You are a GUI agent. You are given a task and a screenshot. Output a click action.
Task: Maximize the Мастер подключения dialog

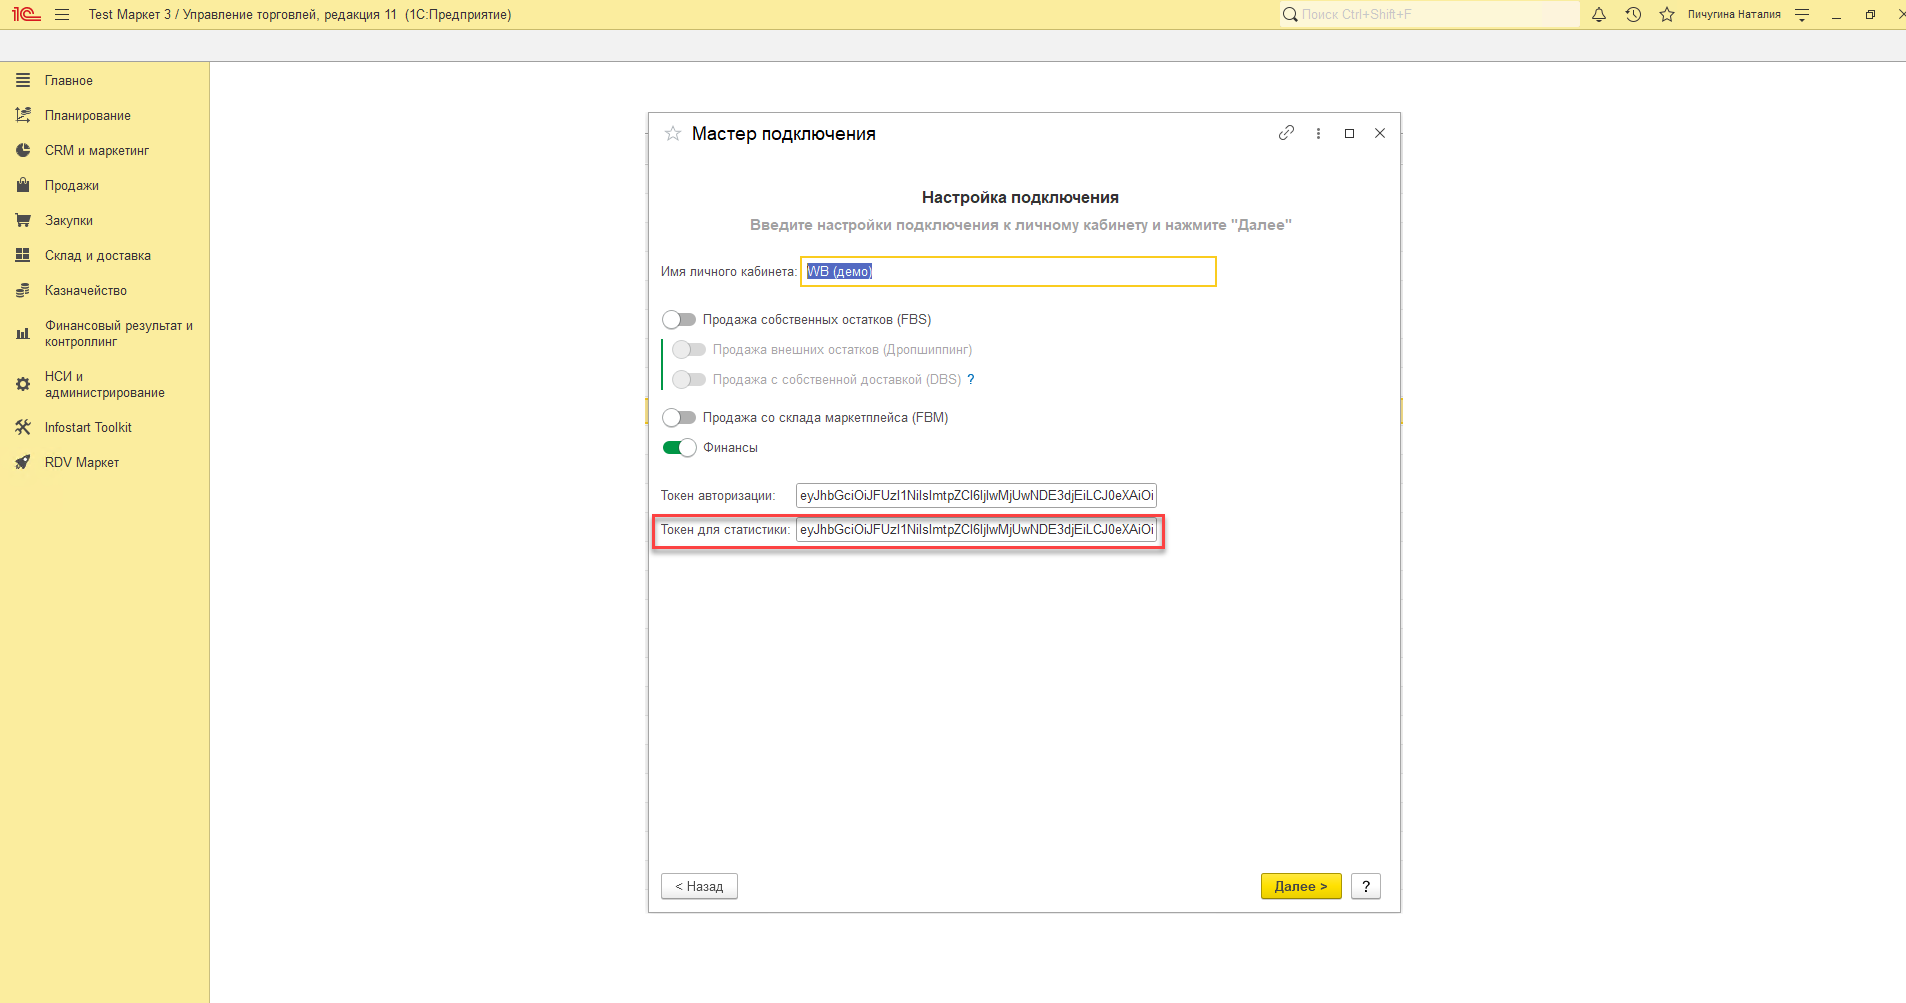point(1349,133)
